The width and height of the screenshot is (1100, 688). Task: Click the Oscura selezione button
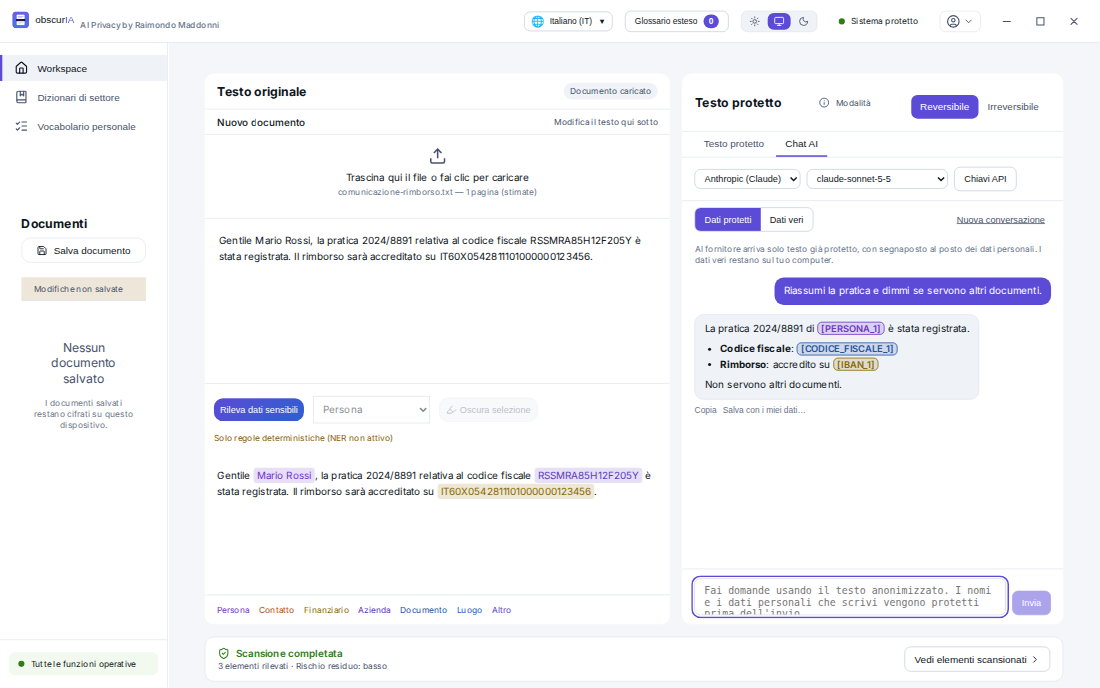click(x=488, y=410)
